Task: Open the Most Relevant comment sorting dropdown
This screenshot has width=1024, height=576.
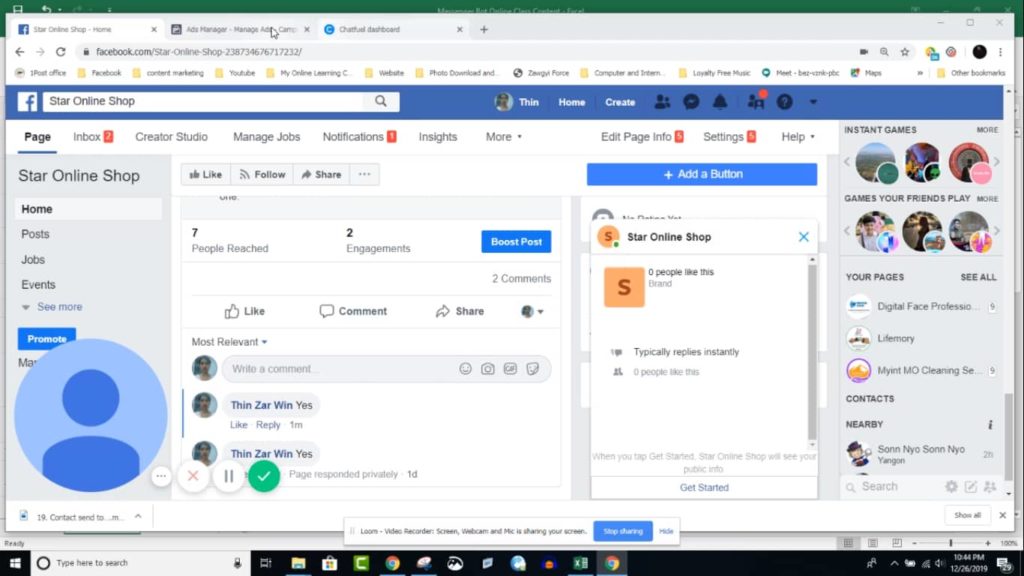Action: click(229, 342)
